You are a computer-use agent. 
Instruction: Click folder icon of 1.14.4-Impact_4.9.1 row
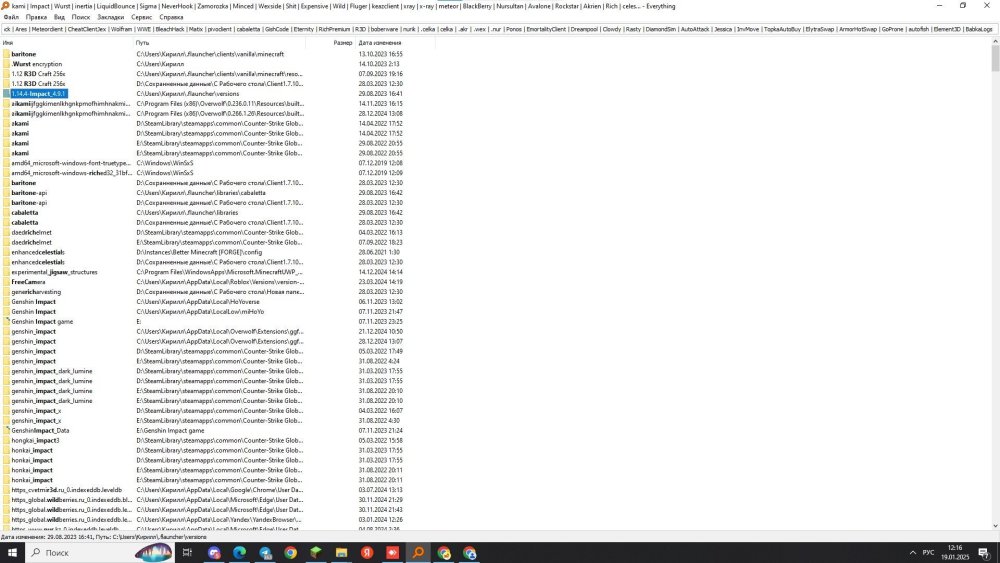tap(6, 94)
